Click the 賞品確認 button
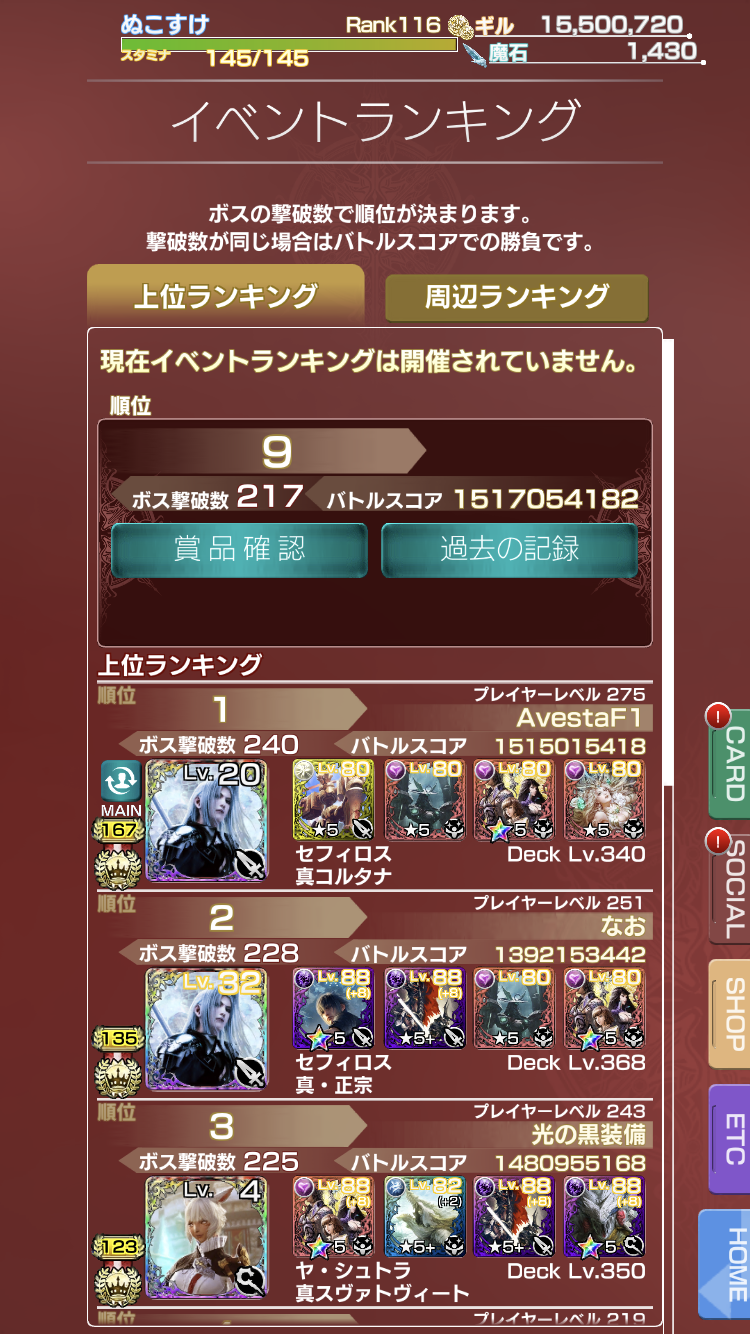This screenshot has height=1334, width=750. (x=240, y=549)
